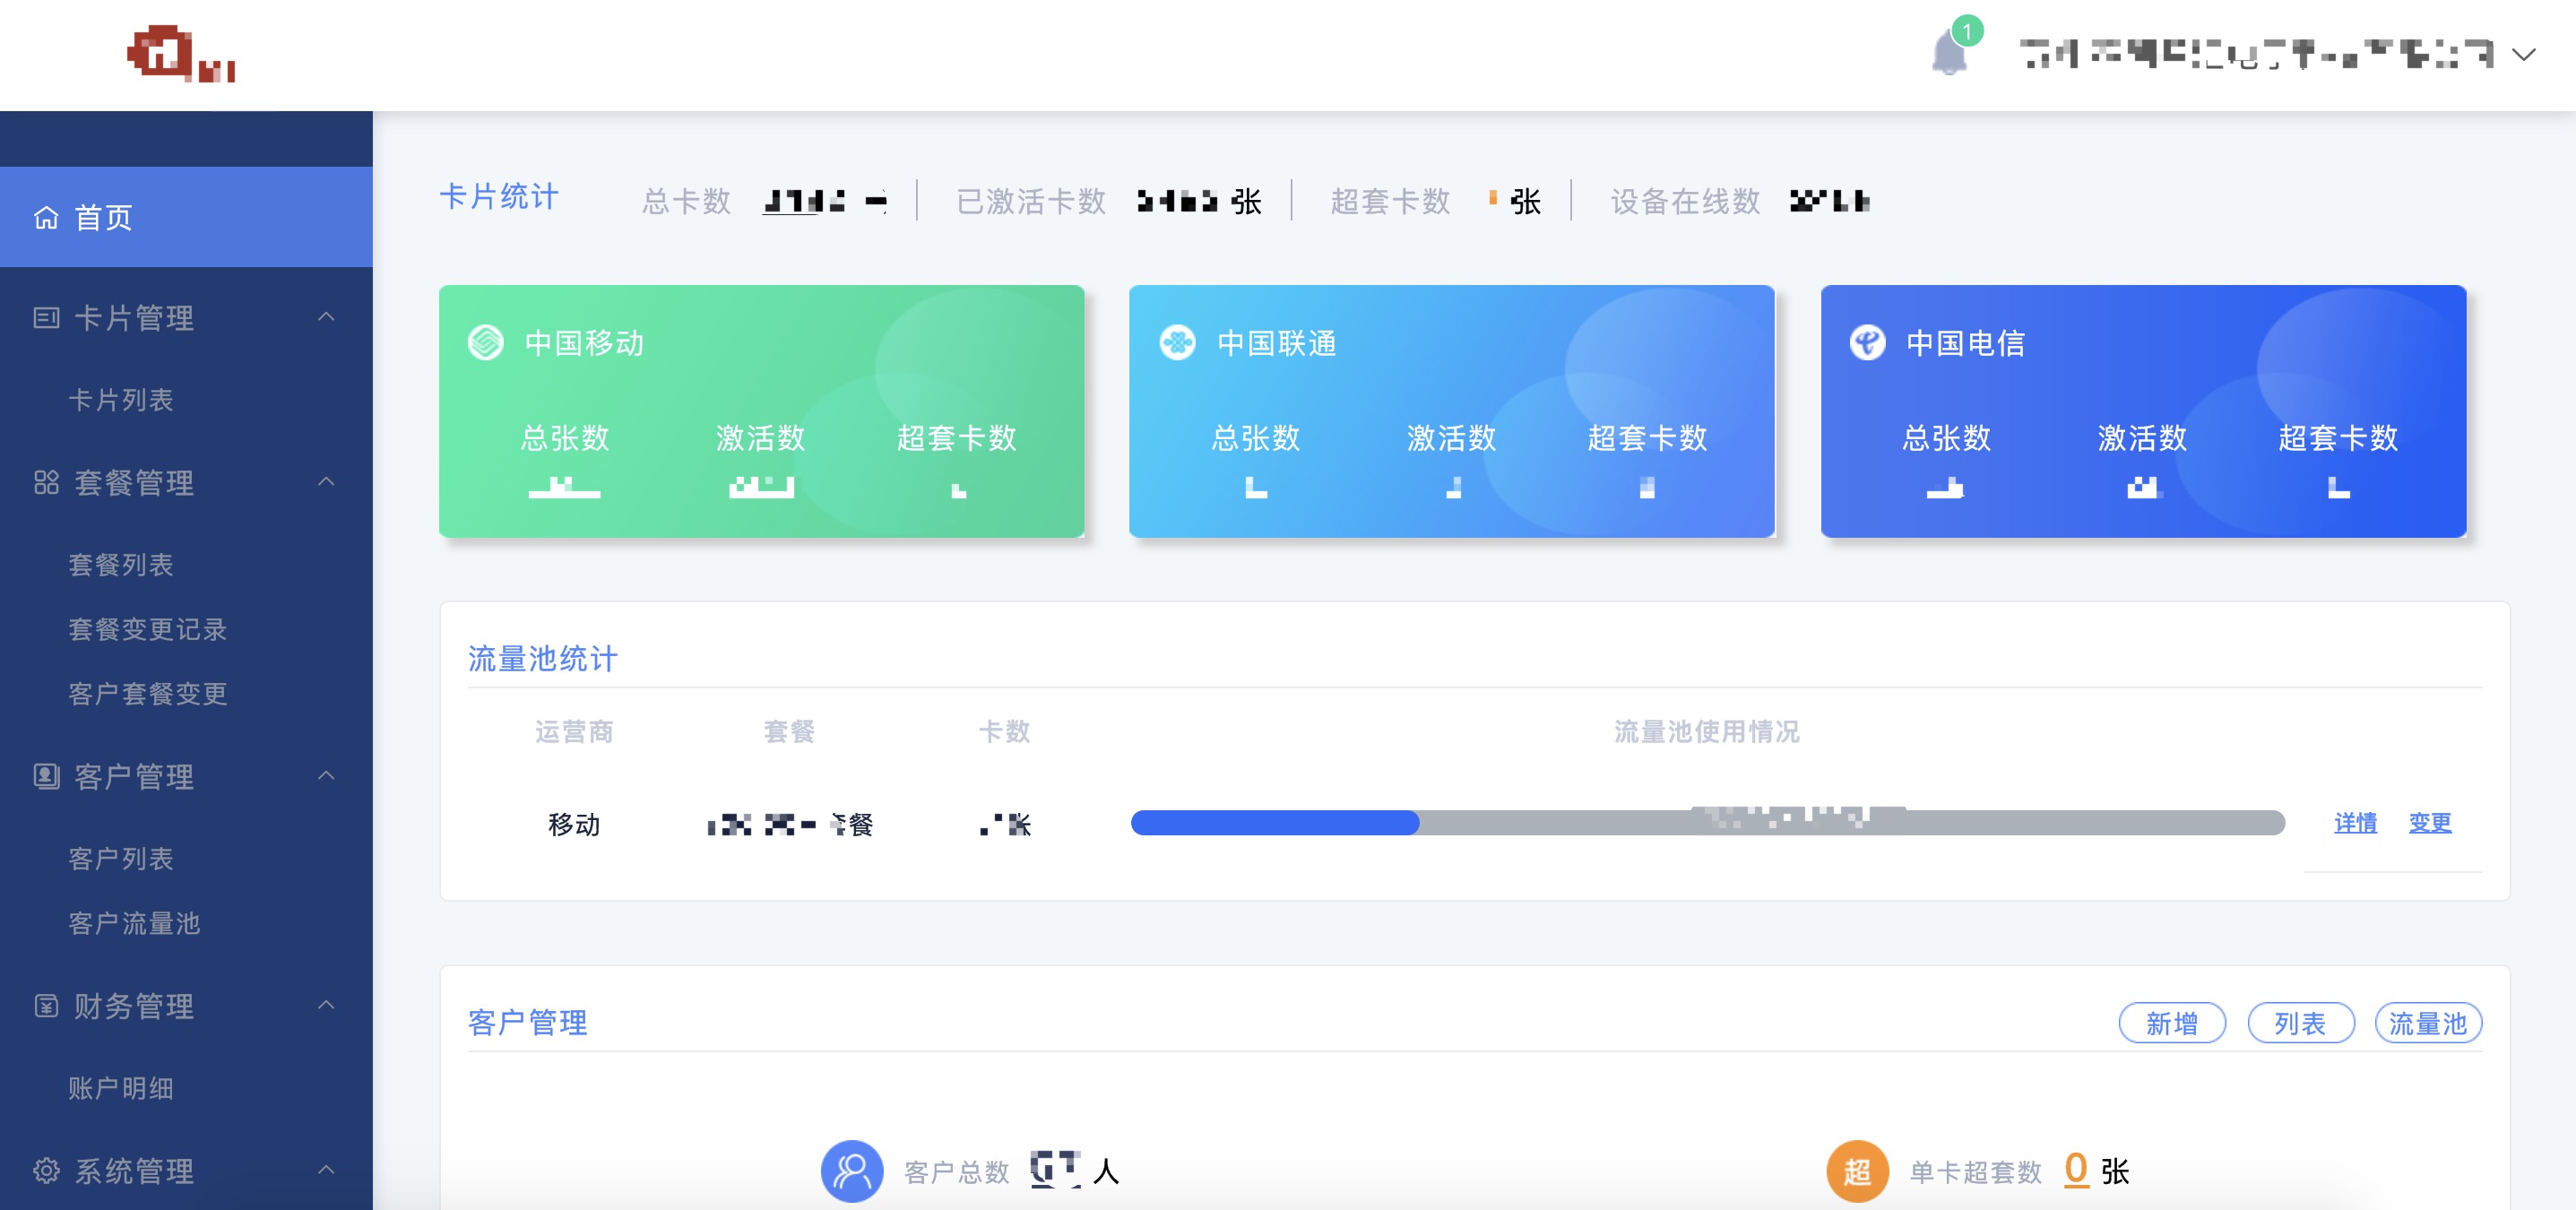The height and width of the screenshot is (1210, 2576).
Task: Click the company logo in the header
Action: tap(181, 54)
